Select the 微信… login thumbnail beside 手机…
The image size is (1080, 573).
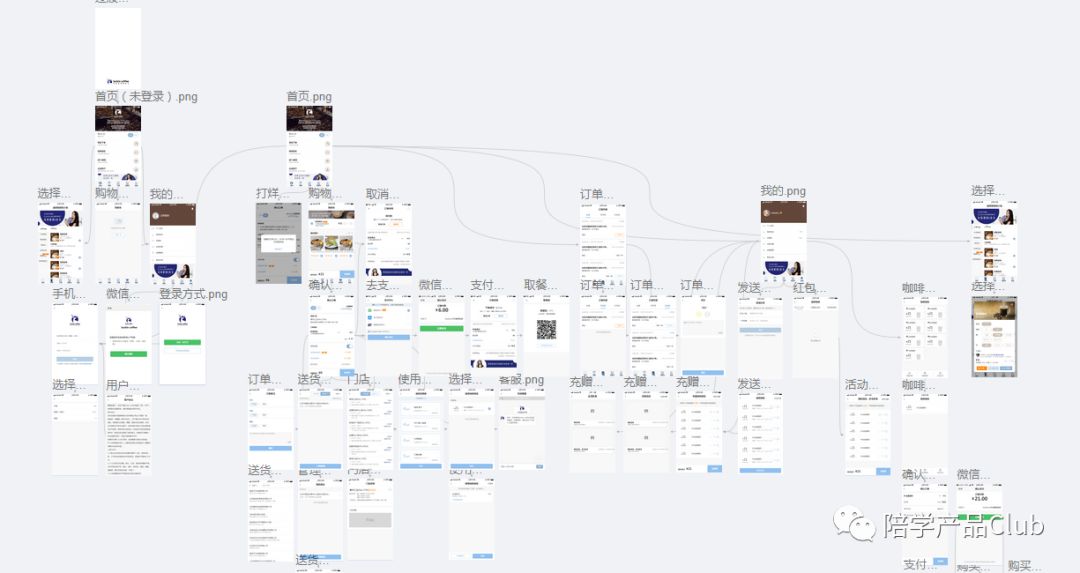click(x=129, y=343)
